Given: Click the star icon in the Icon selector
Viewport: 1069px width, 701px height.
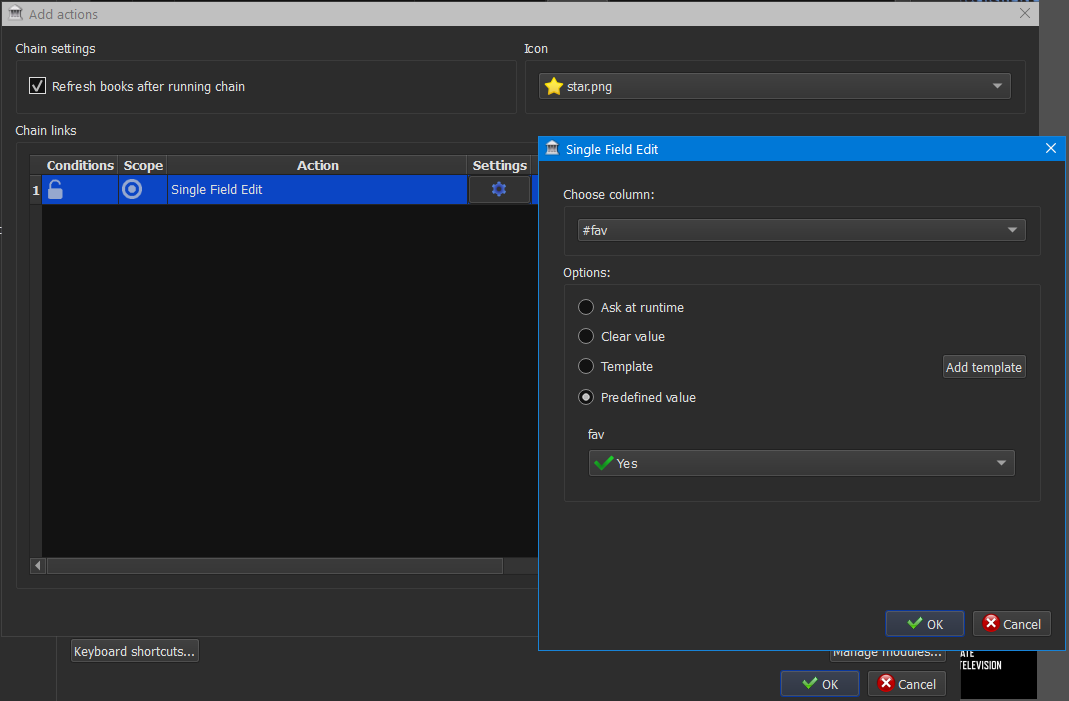Looking at the screenshot, I should click(x=553, y=87).
